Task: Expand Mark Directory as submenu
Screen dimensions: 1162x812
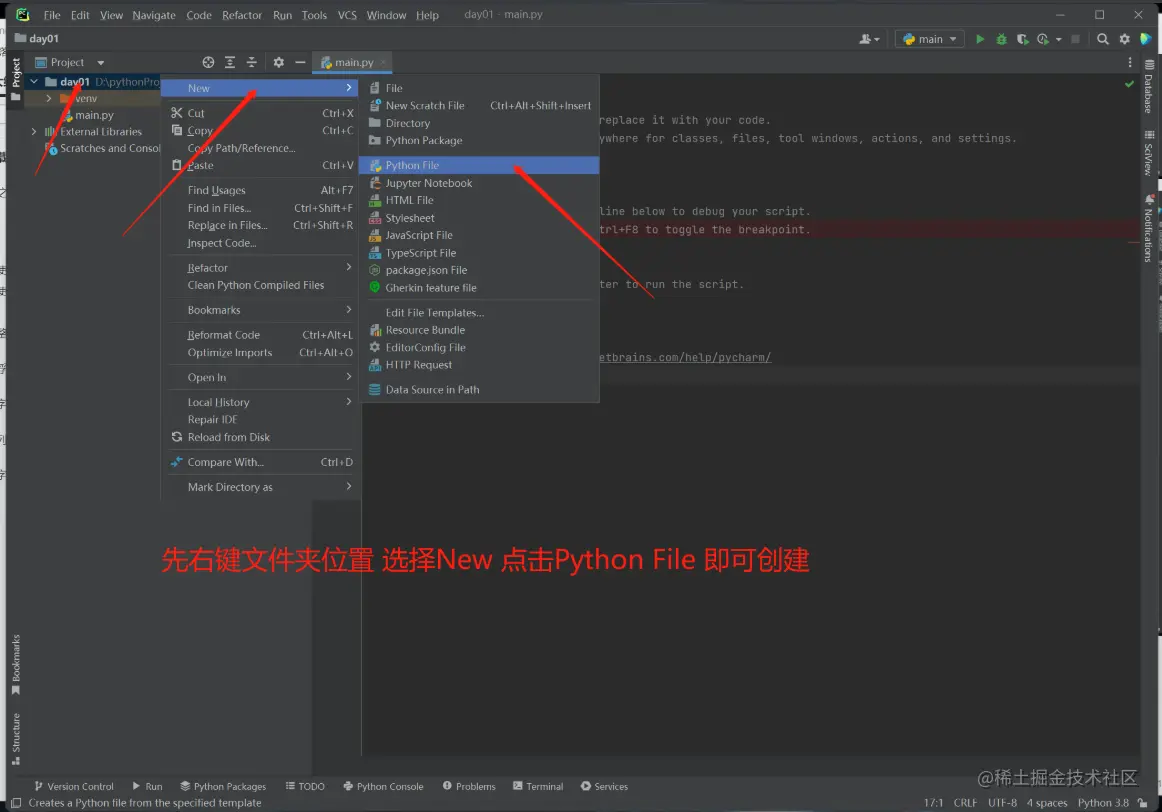Action: click(x=260, y=487)
